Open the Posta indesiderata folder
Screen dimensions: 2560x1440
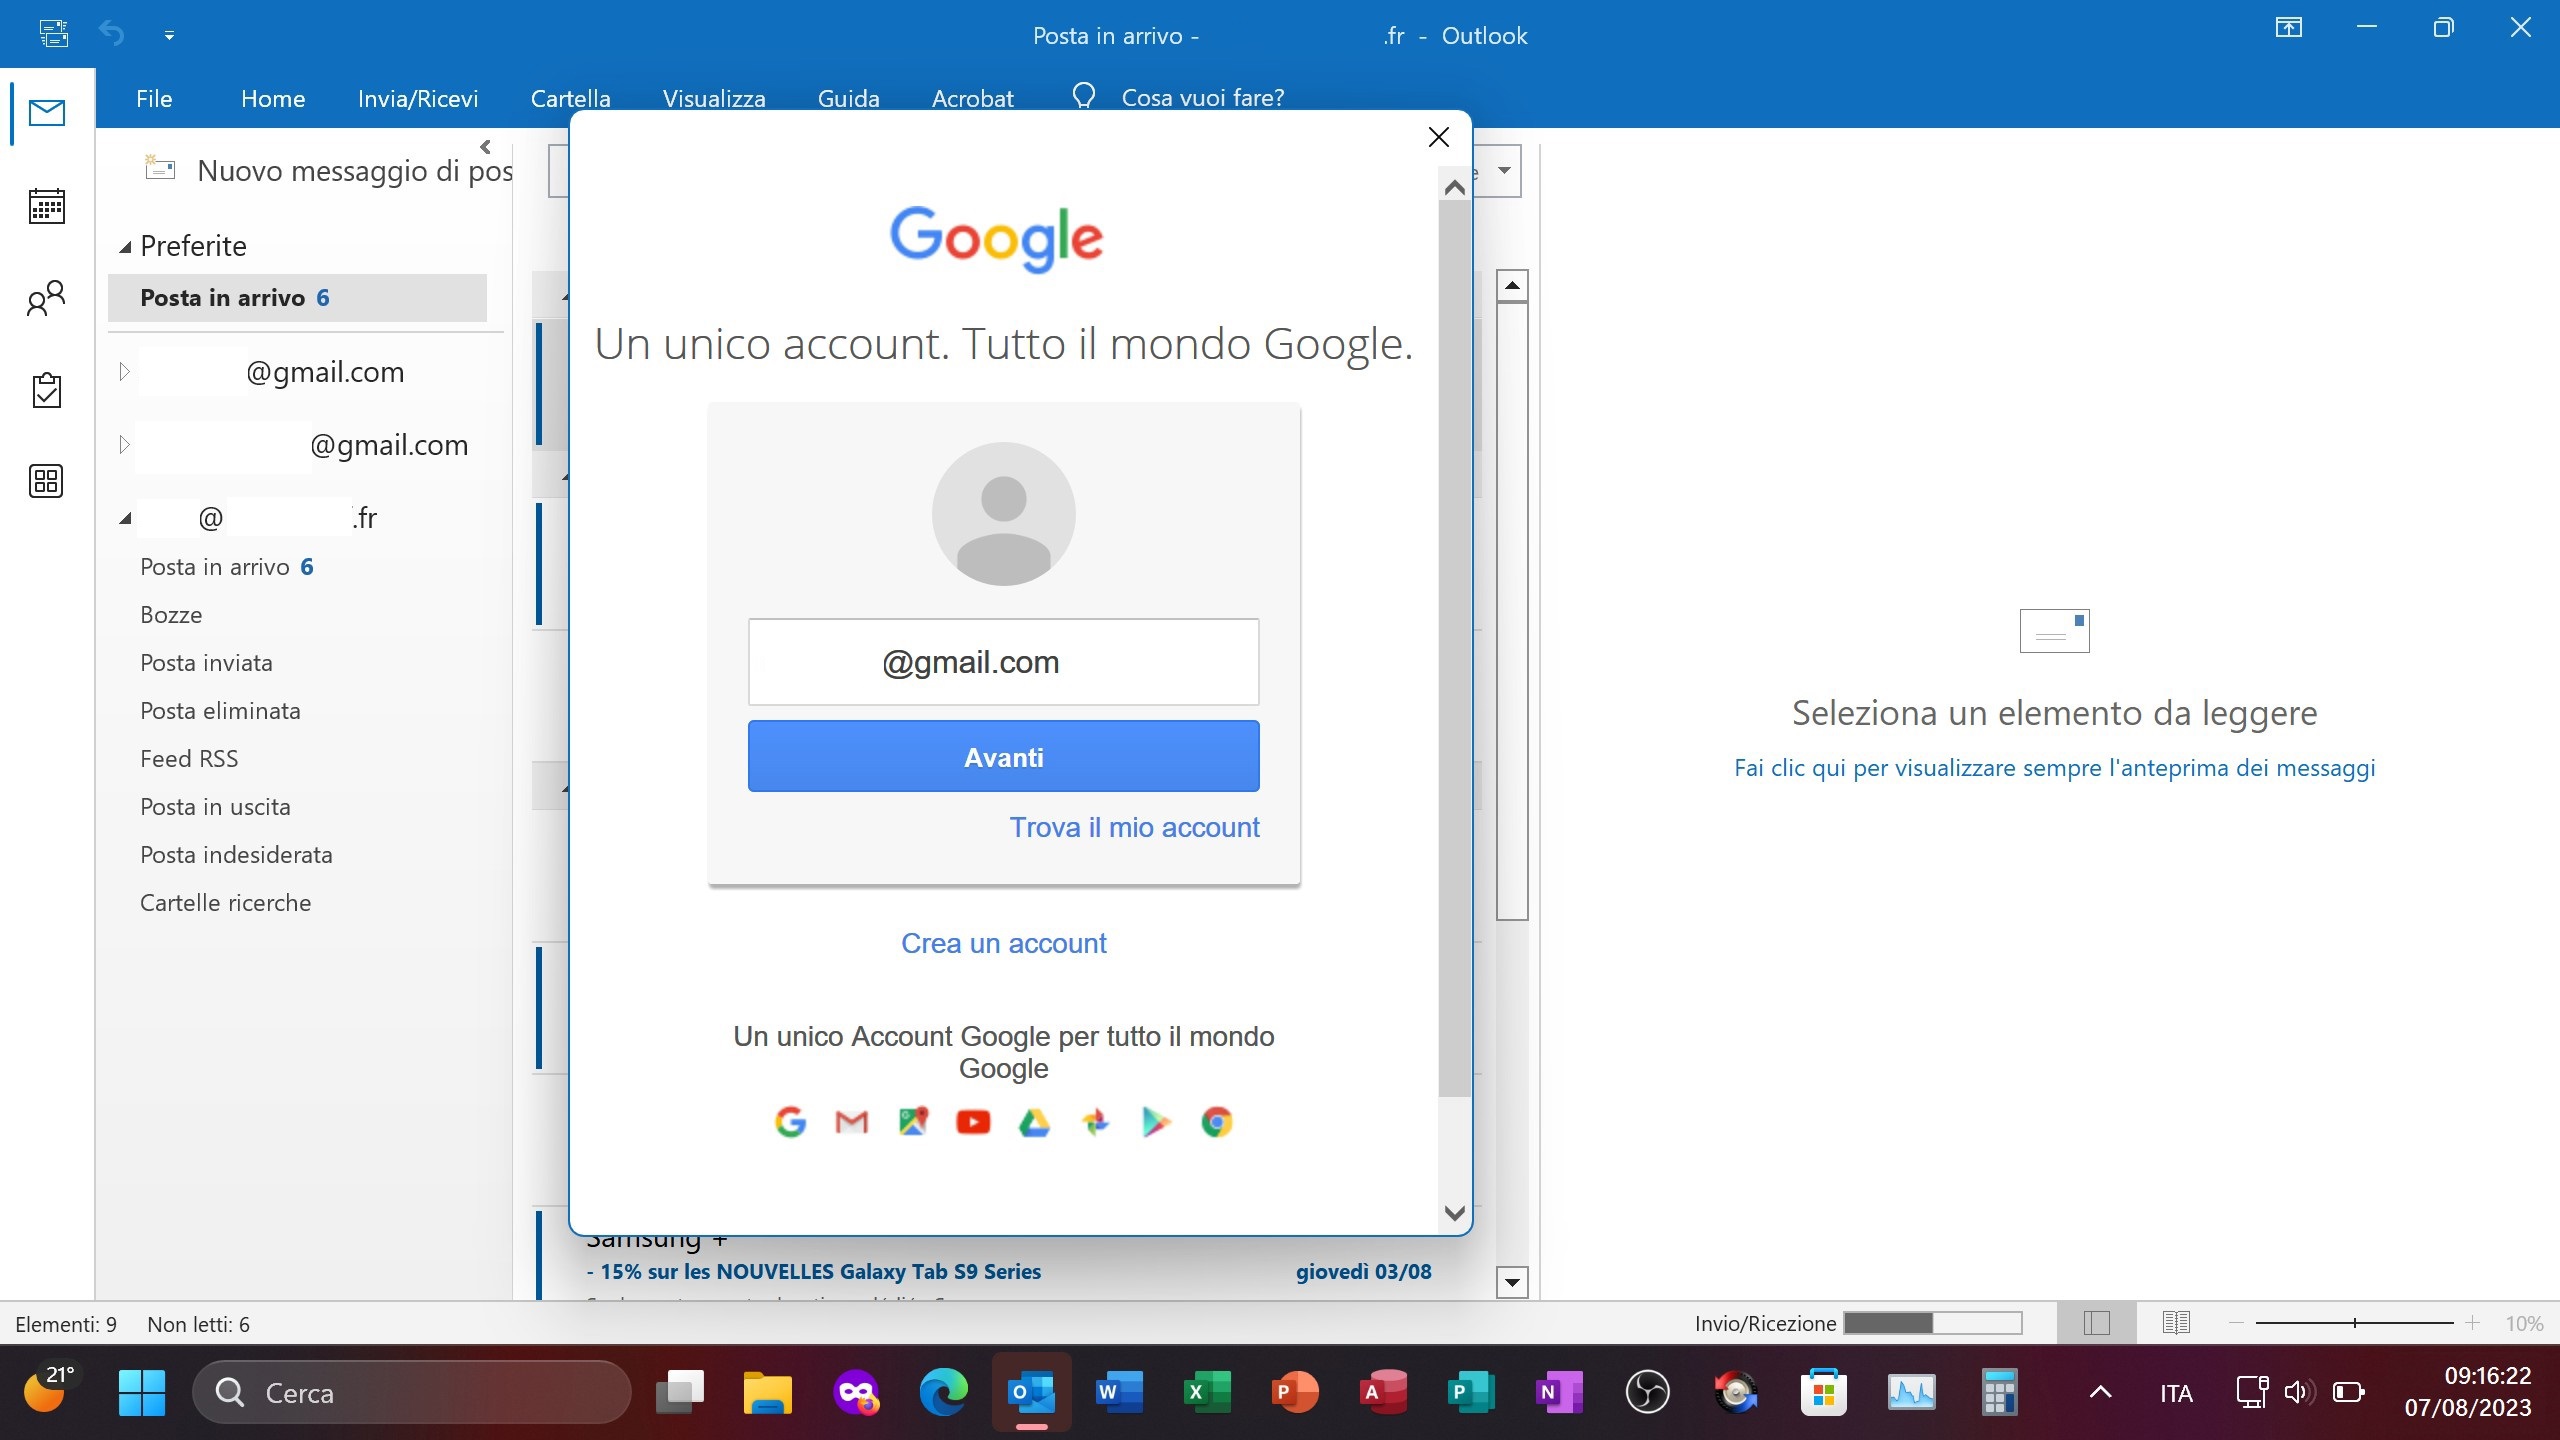236,855
